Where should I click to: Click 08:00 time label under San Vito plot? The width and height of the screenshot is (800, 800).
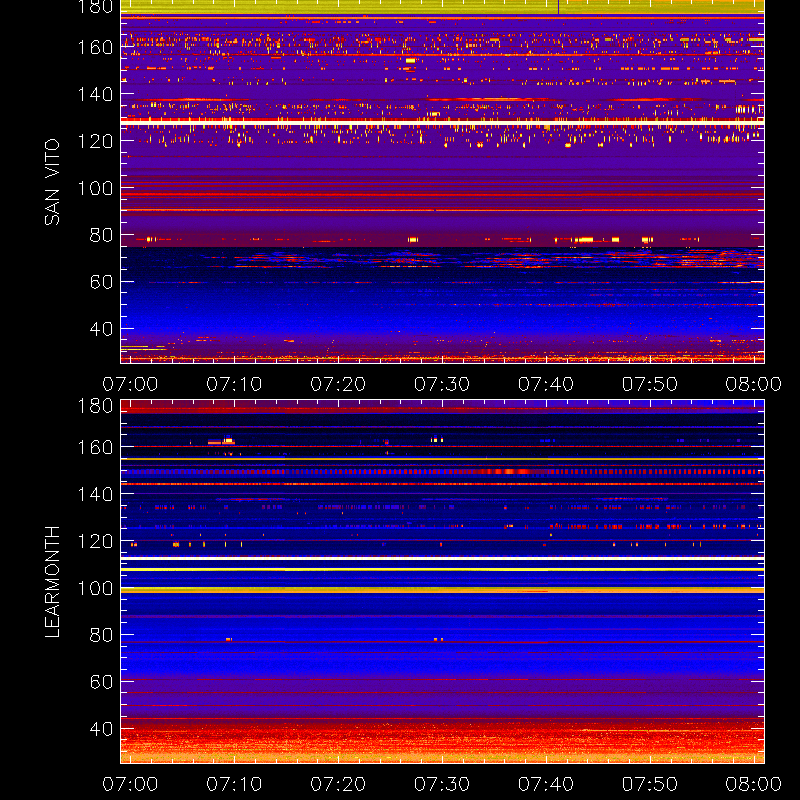pos(754,384)
